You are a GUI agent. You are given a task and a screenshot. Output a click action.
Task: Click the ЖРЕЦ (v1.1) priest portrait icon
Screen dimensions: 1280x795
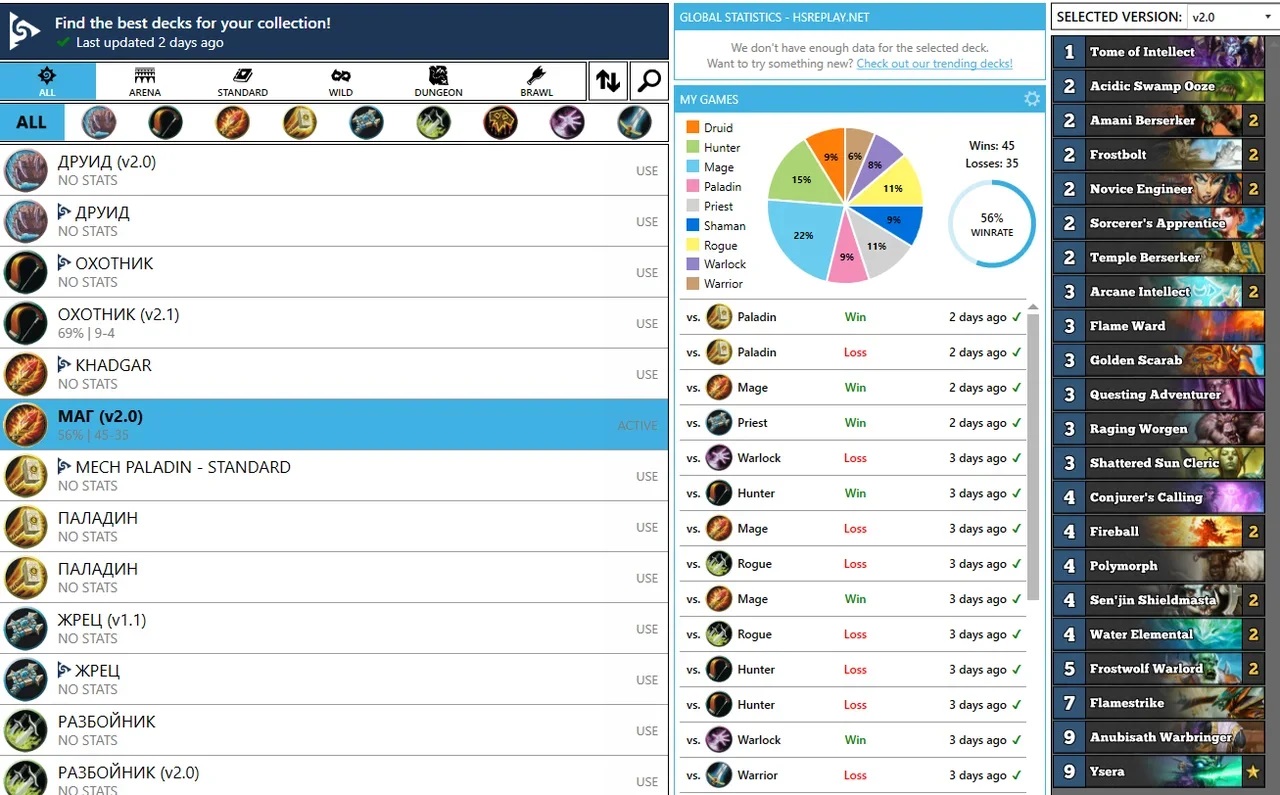click(25, 628)
